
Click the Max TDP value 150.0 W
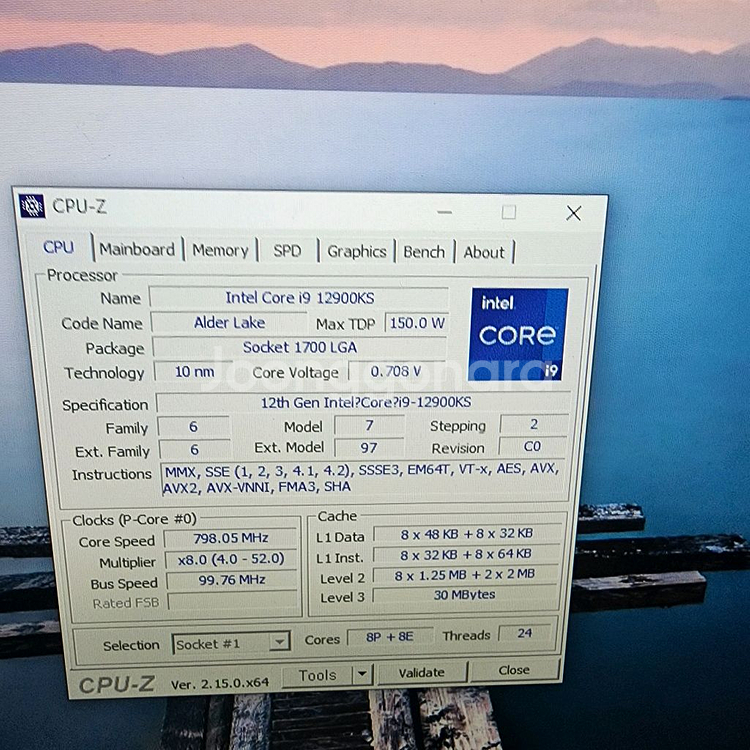pos(417,323)
